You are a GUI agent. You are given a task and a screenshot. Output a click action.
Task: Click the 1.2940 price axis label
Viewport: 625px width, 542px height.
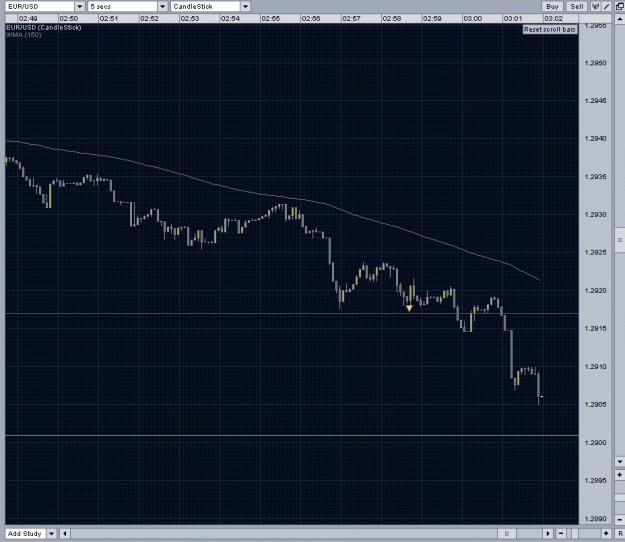click(596, 139)
